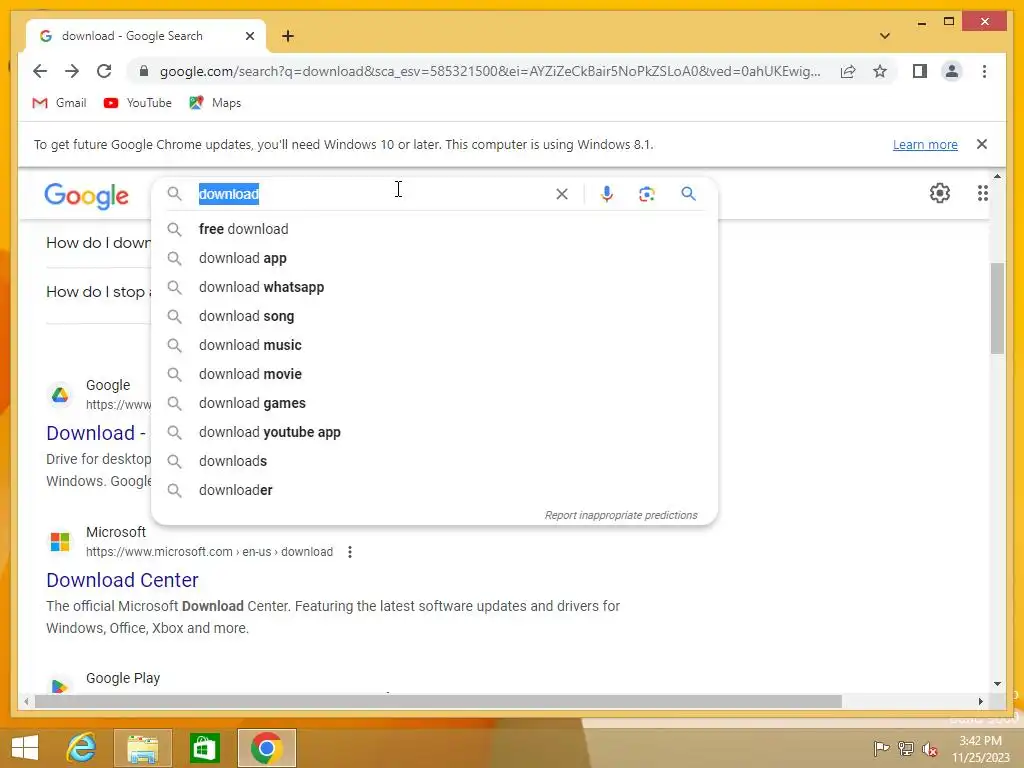Open a new tab with the plus button
1024x768 pixels.
click(288, 36)
